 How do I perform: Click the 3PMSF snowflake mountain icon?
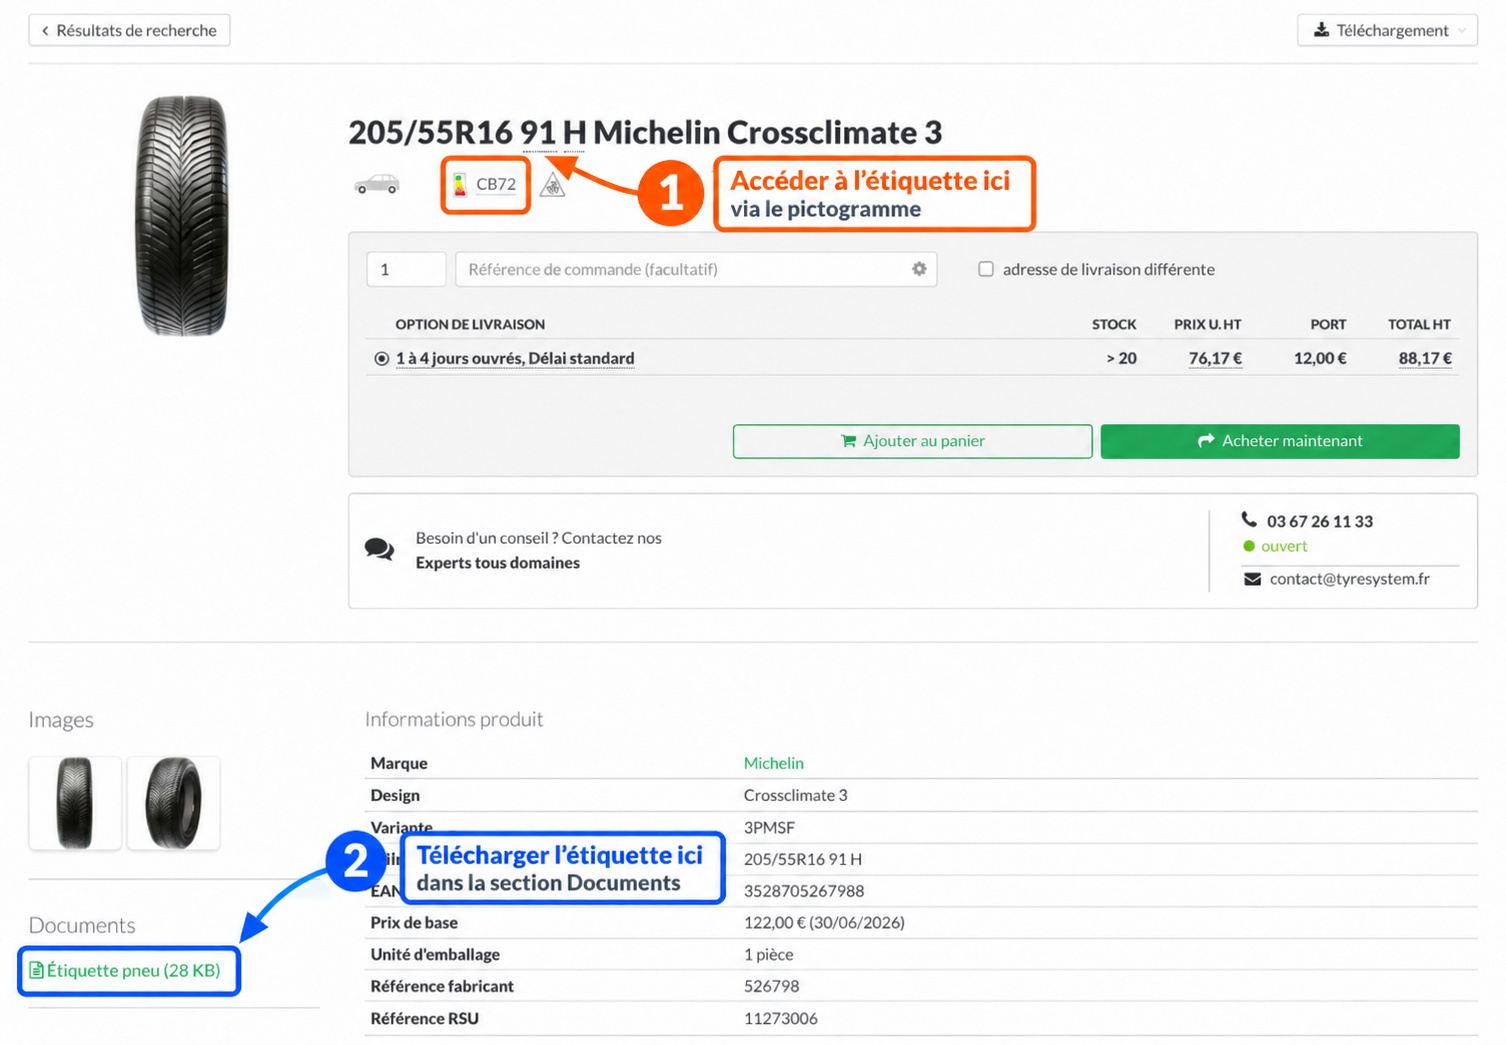coord(552,185)
